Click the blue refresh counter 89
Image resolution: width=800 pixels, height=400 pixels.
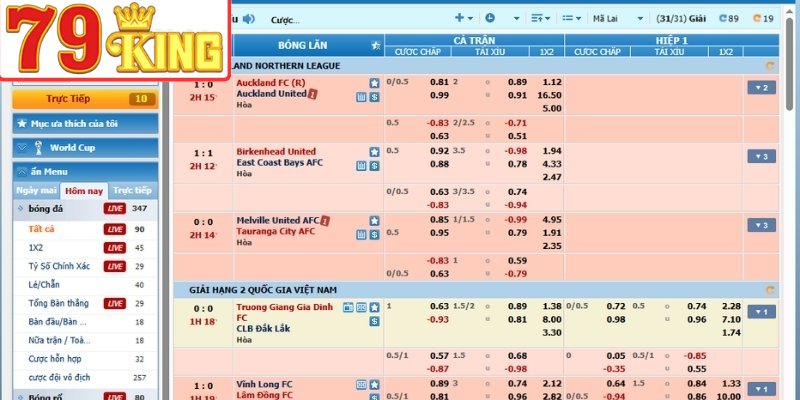(728, 19)
